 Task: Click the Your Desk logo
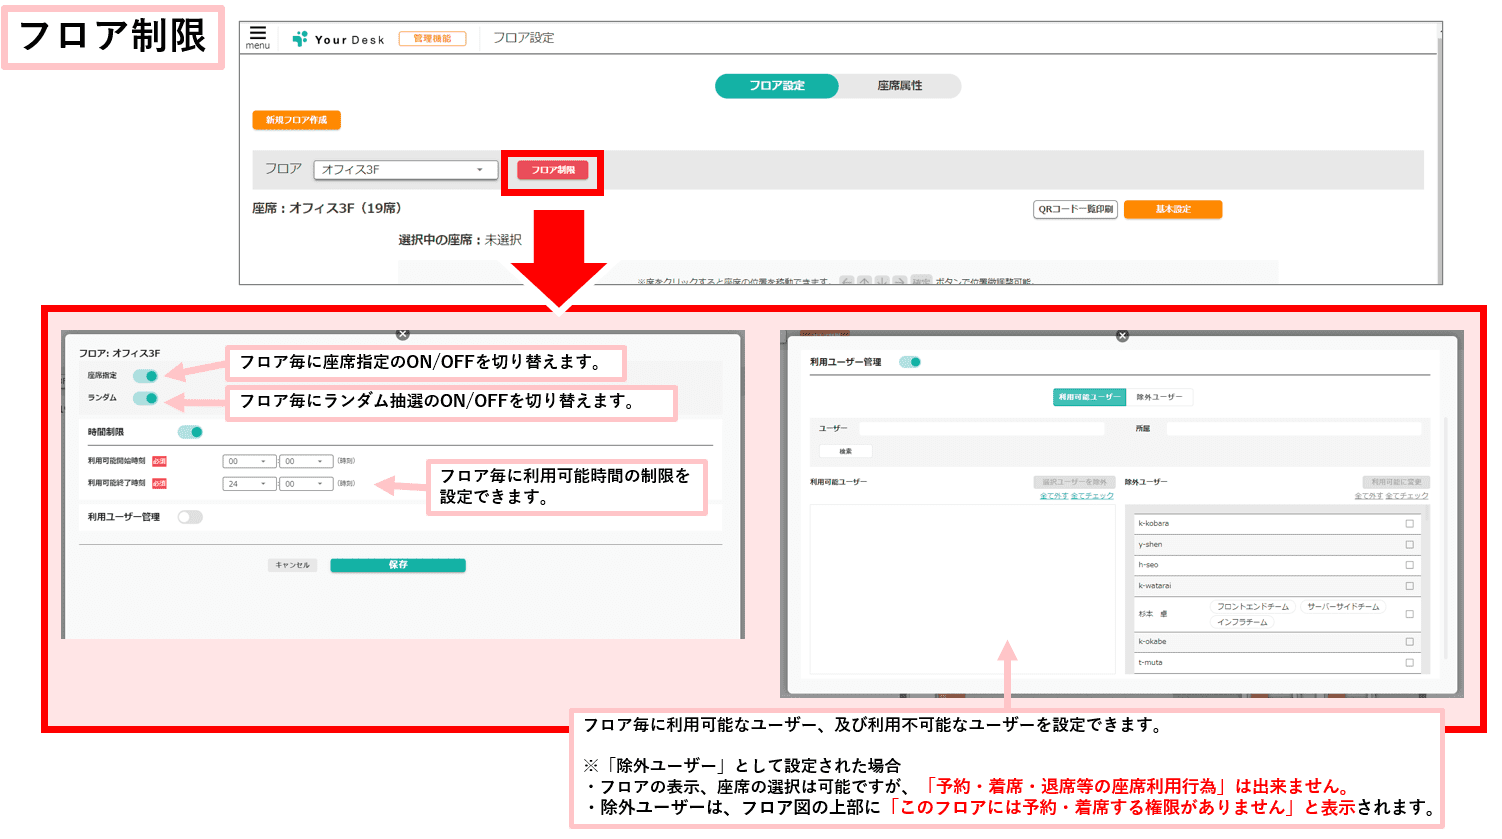338,39
